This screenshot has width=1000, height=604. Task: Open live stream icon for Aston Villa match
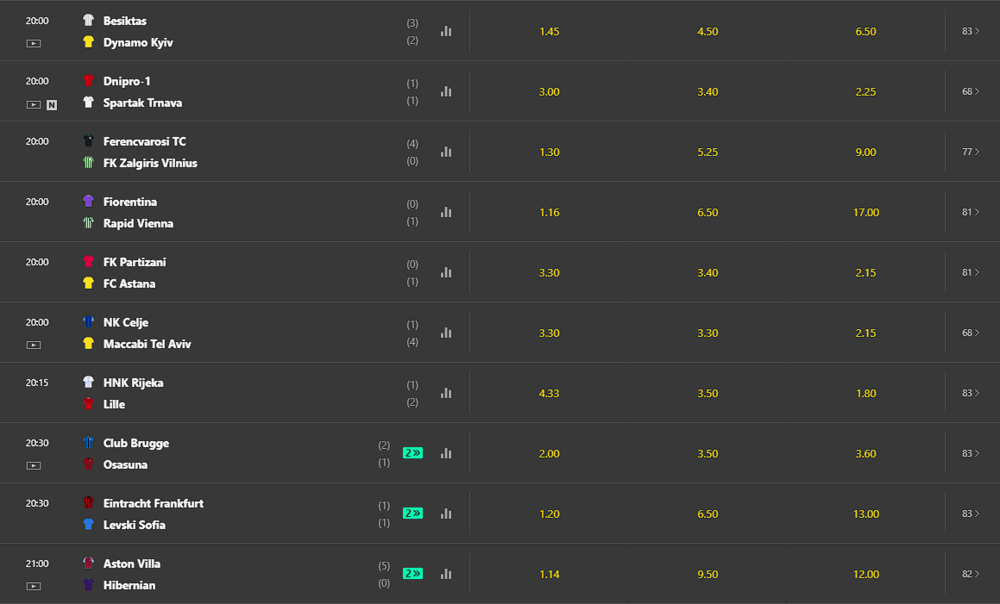(34, 586)
